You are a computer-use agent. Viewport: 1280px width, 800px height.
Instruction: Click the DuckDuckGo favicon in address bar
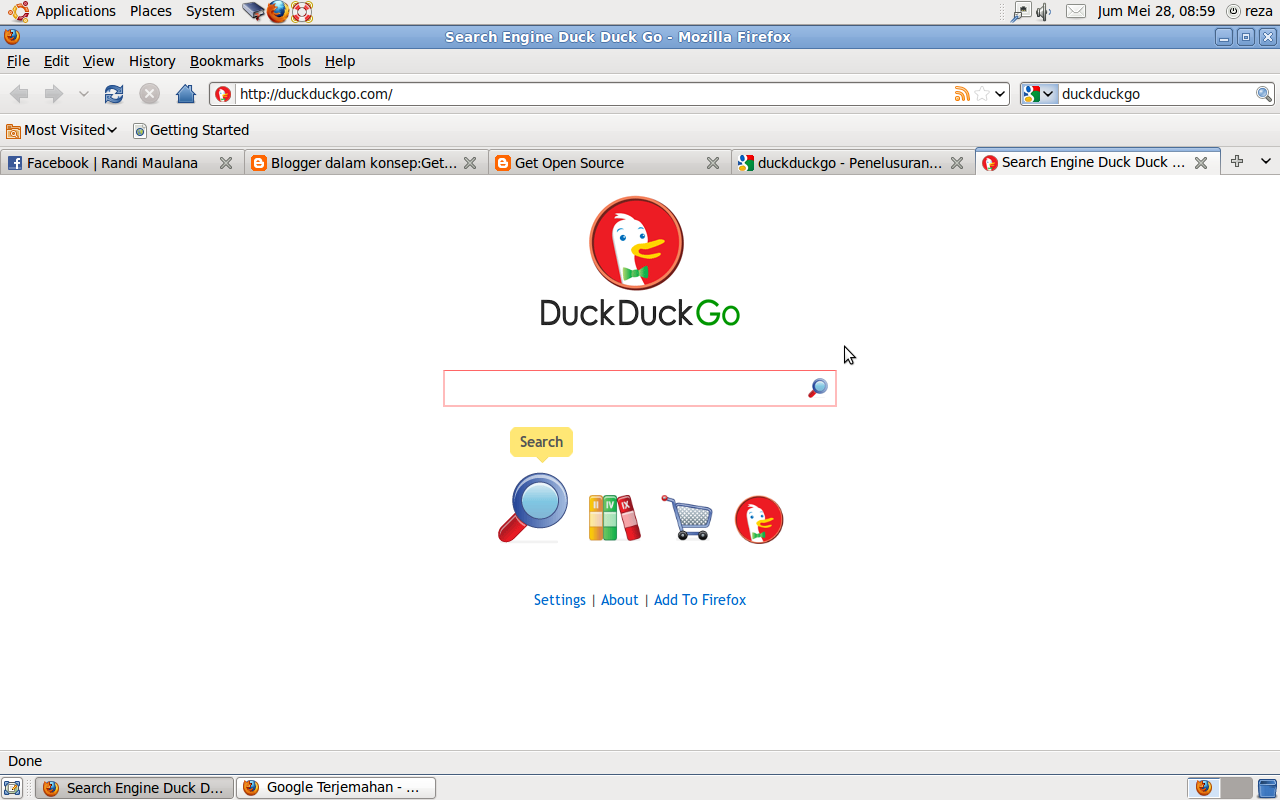pyautogui.click(x=223, y=94)
